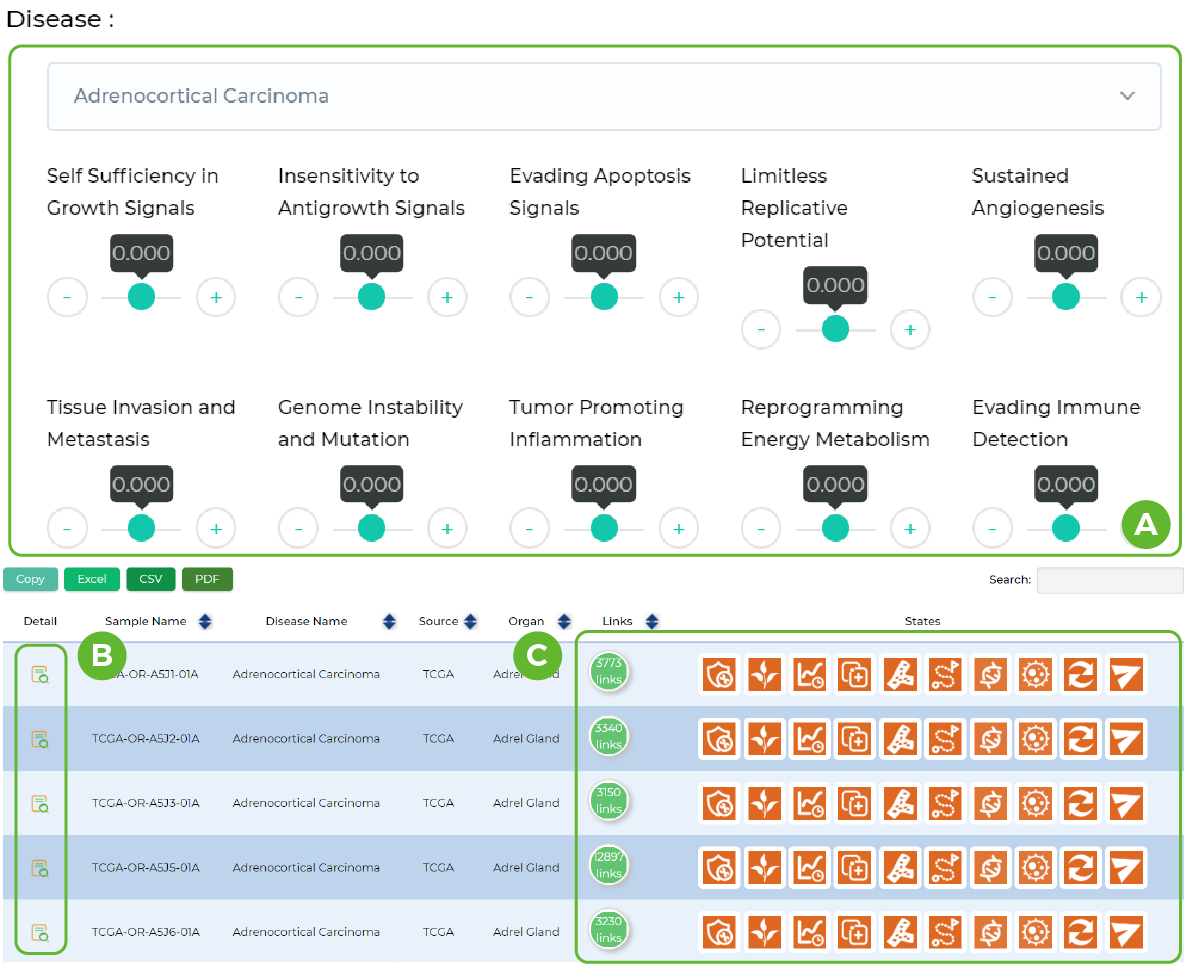Export the table using Excel button

pyautogui.click(x=92, y=579)
